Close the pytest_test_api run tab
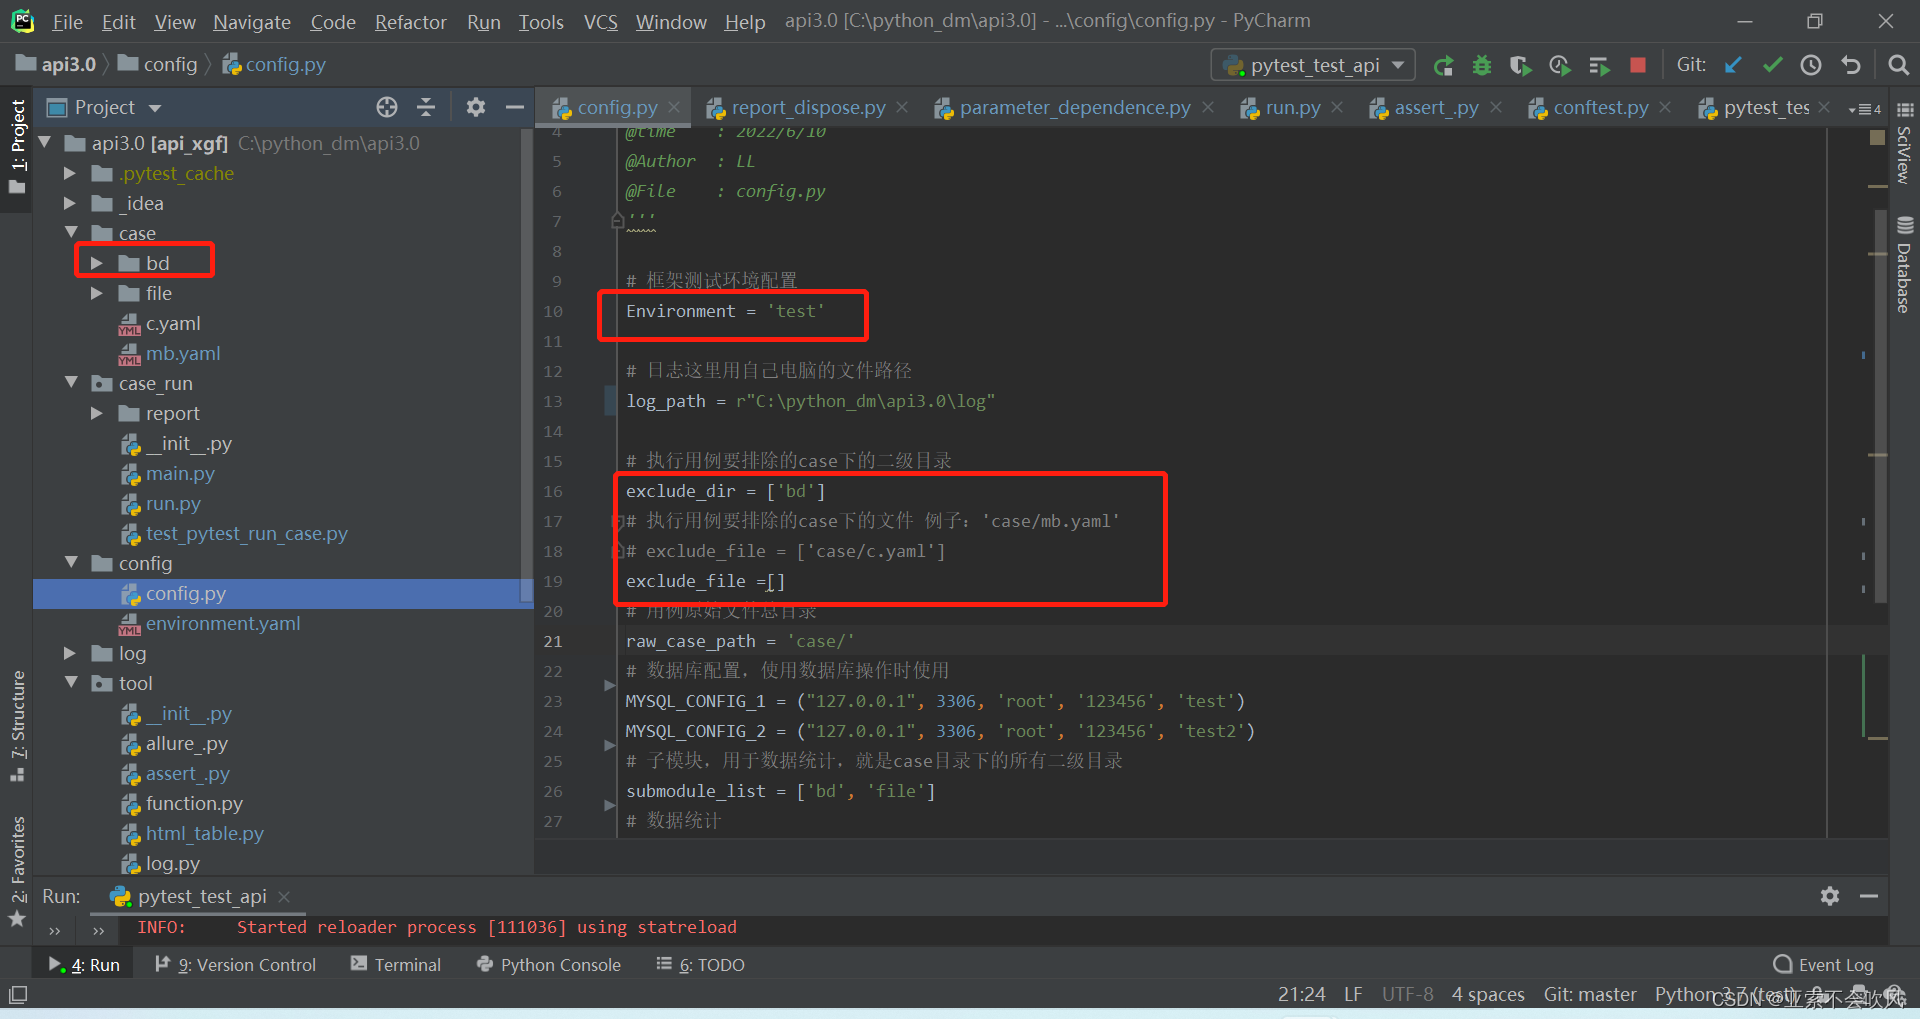Viewport: 1920px width, 1019px height. (284, 897)
